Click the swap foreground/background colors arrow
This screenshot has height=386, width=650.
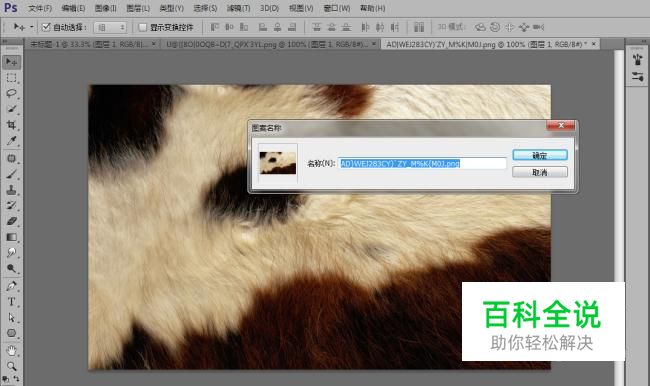click(x=16, y=379)
